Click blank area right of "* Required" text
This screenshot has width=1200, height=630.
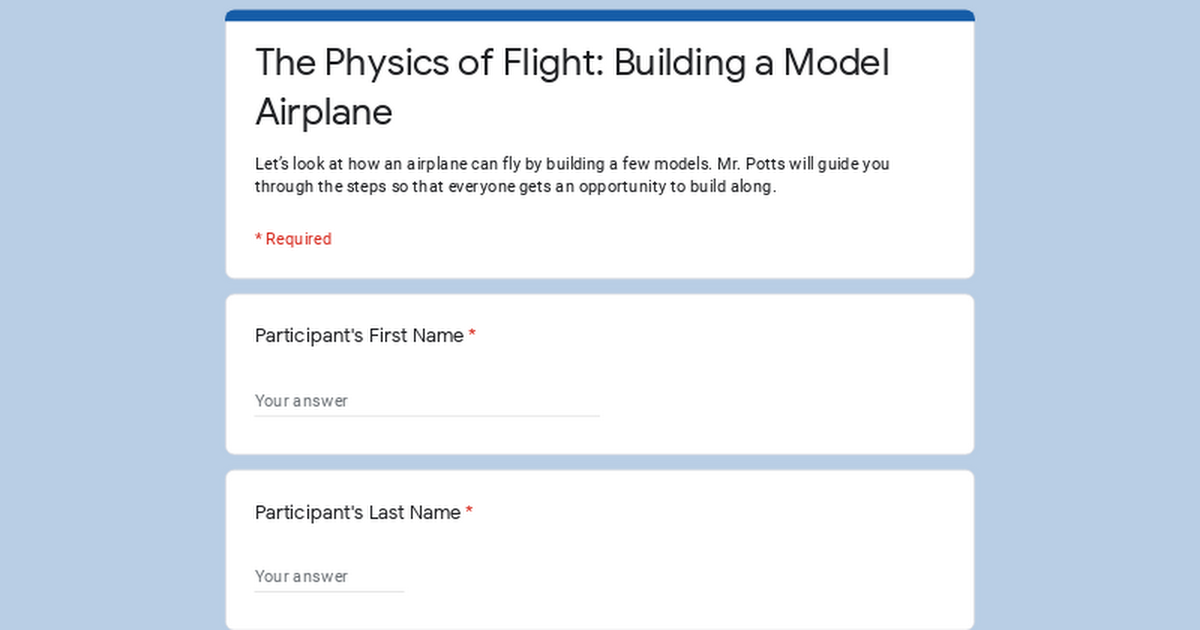[650, 239]
